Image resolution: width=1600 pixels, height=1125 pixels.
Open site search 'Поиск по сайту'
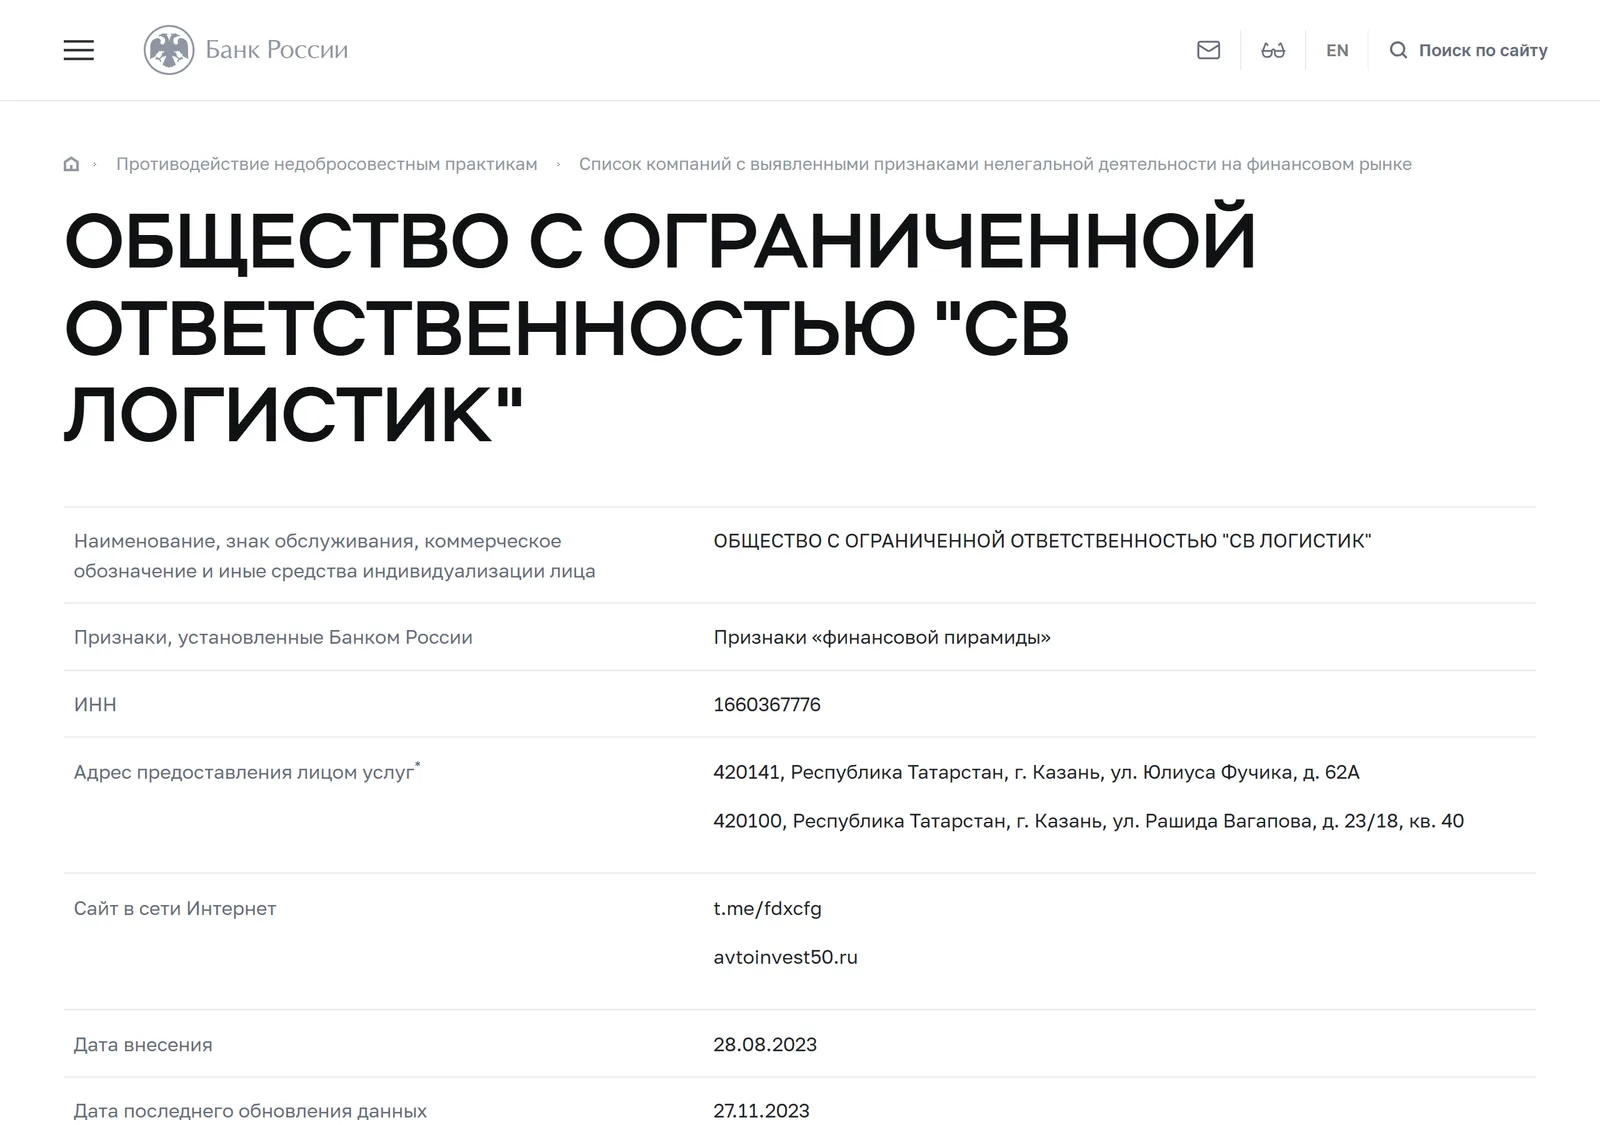[x=1468, y=50]
